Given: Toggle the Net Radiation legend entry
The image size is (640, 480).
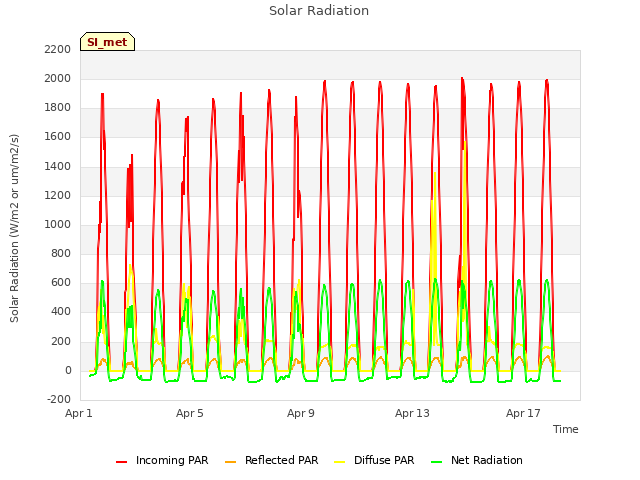Looking at the screenshot, I should click(477, 460).
